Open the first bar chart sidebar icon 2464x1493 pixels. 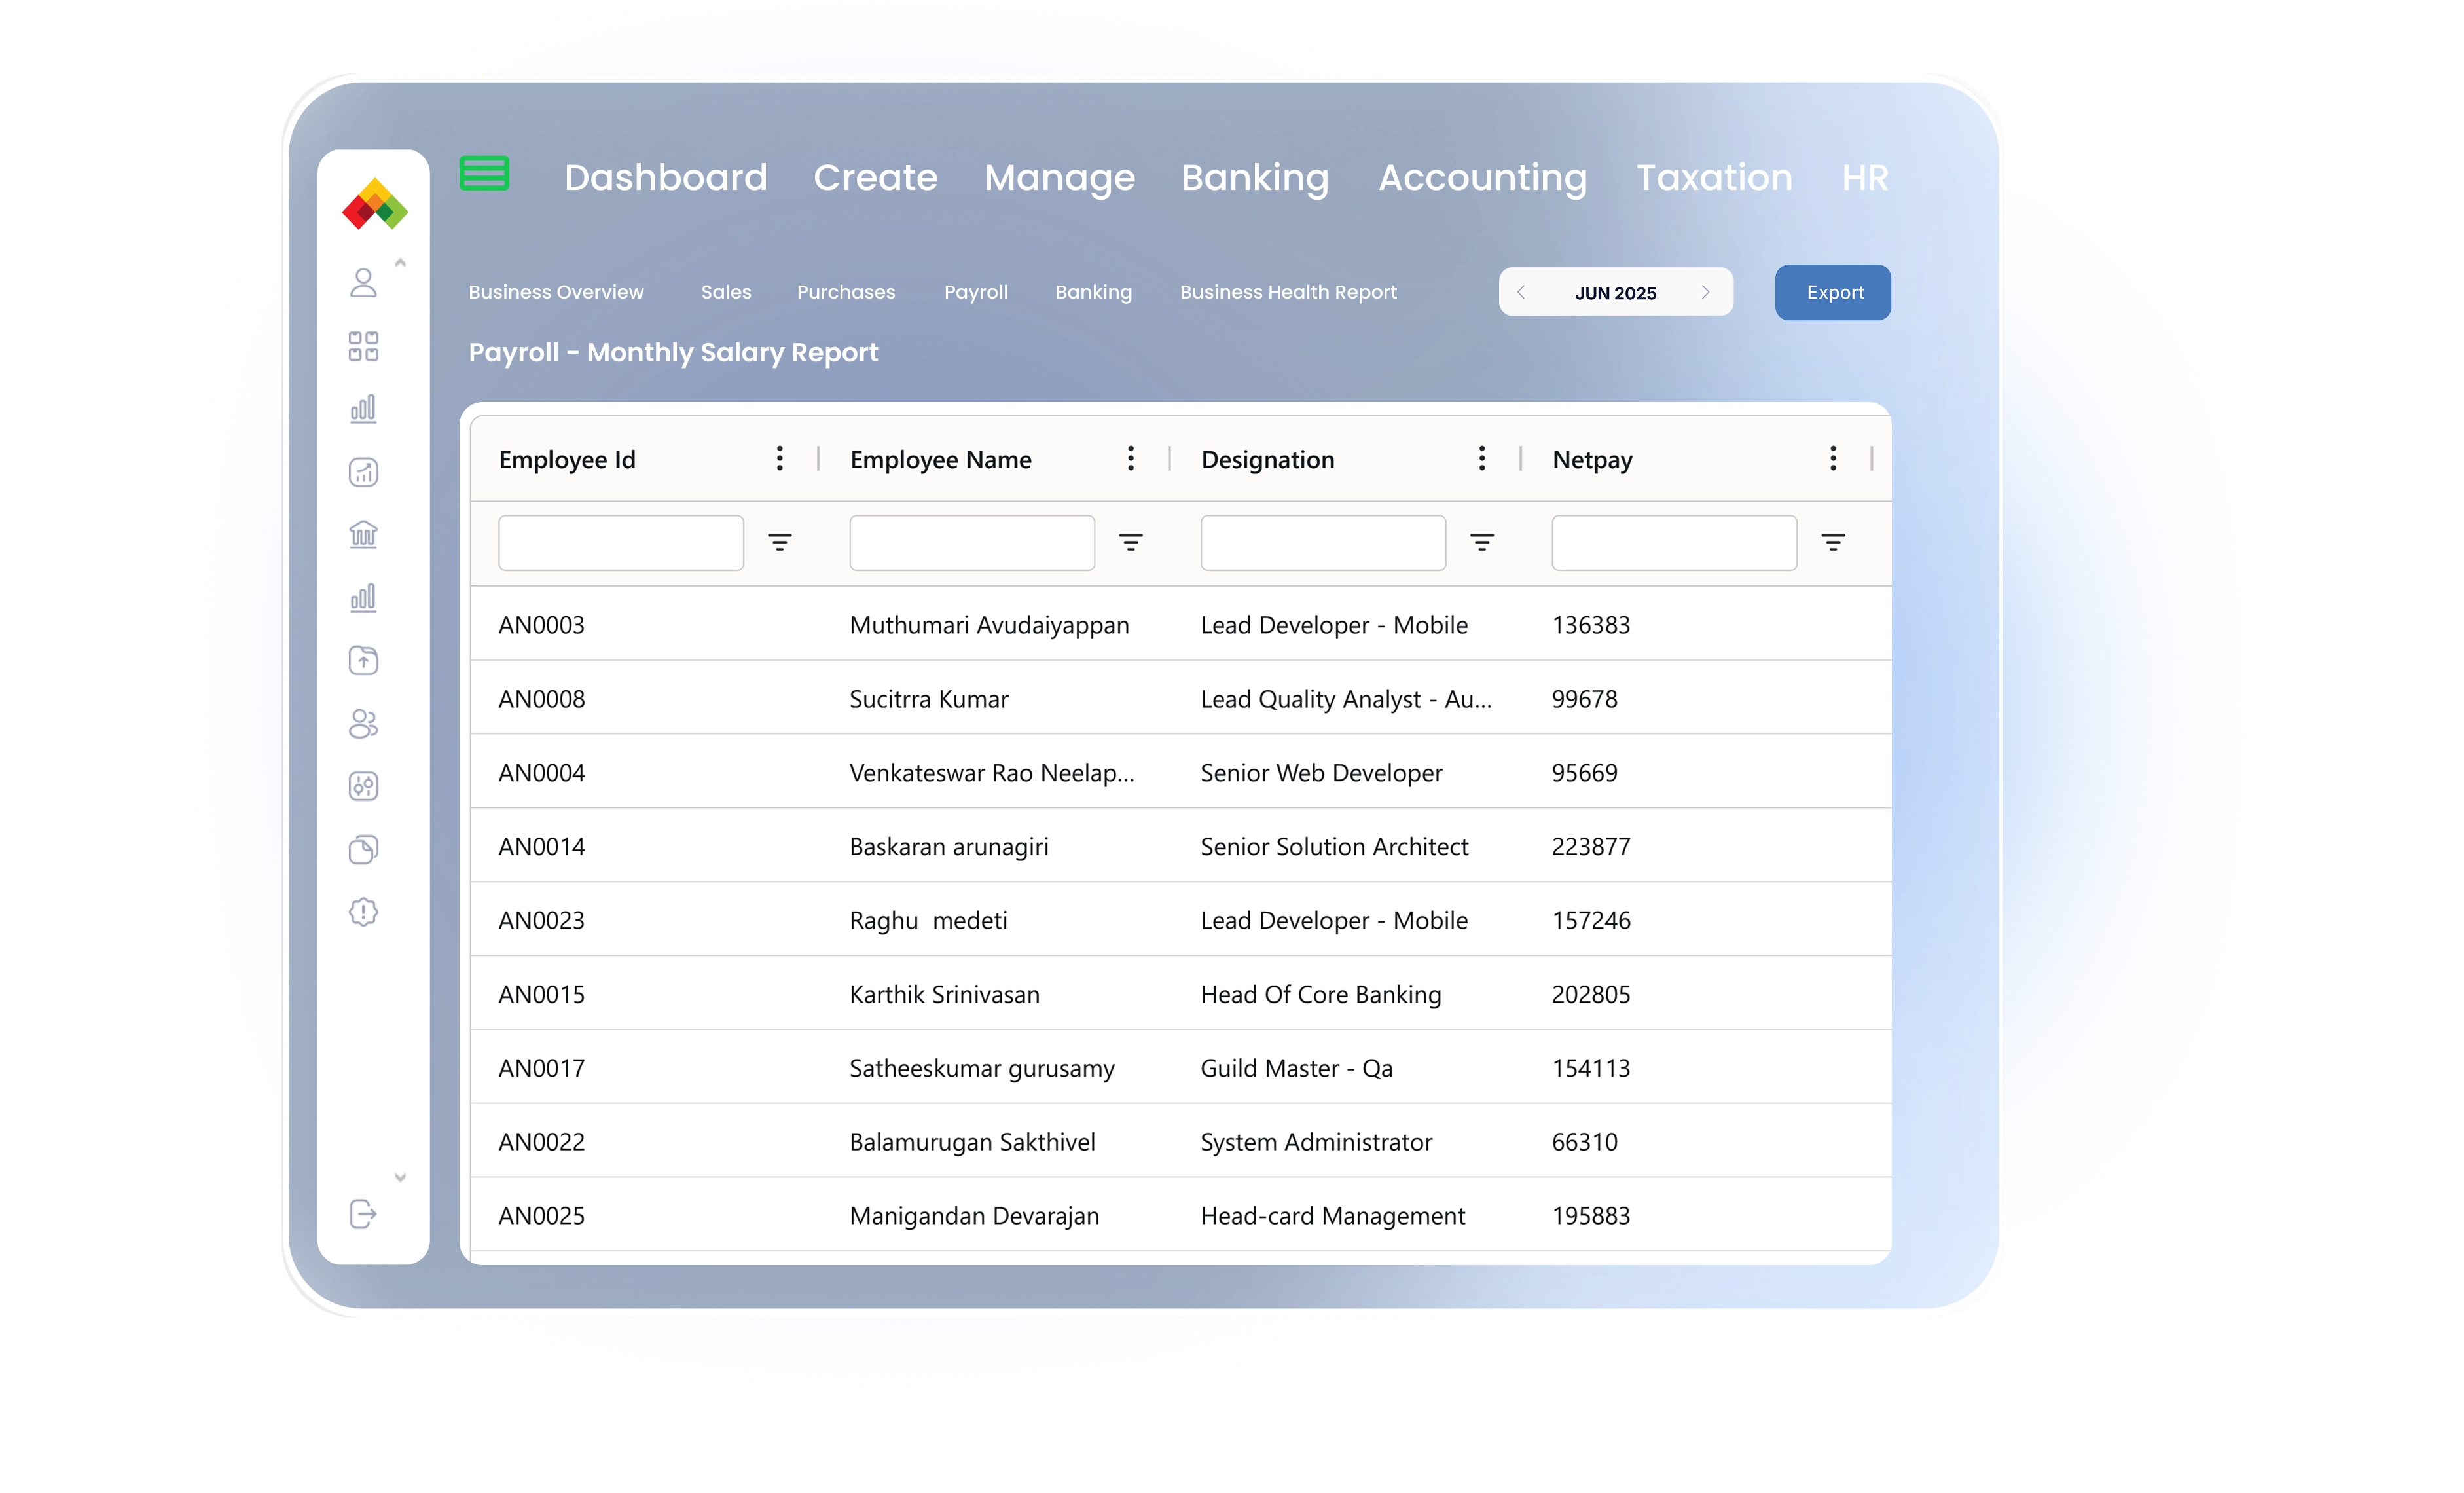click(x=363, y=408)
